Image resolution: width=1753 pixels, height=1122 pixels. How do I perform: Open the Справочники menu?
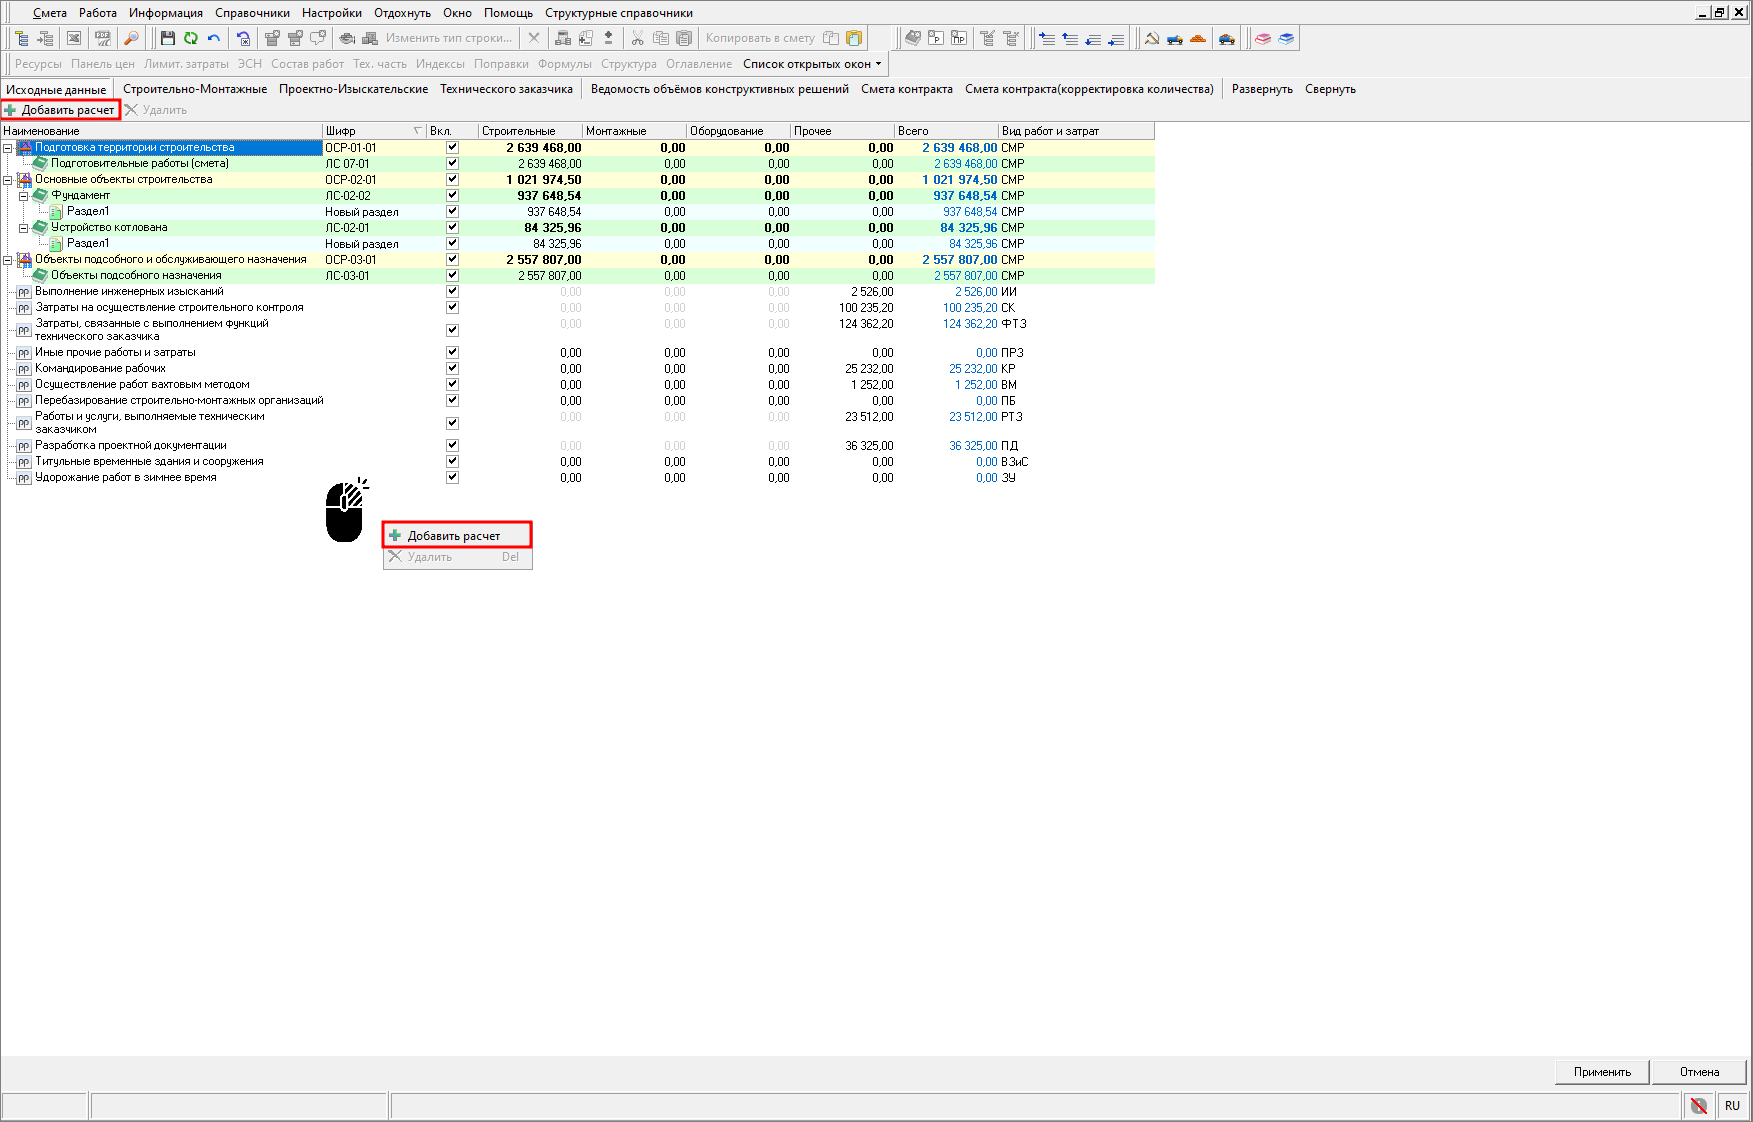point(252,13)
